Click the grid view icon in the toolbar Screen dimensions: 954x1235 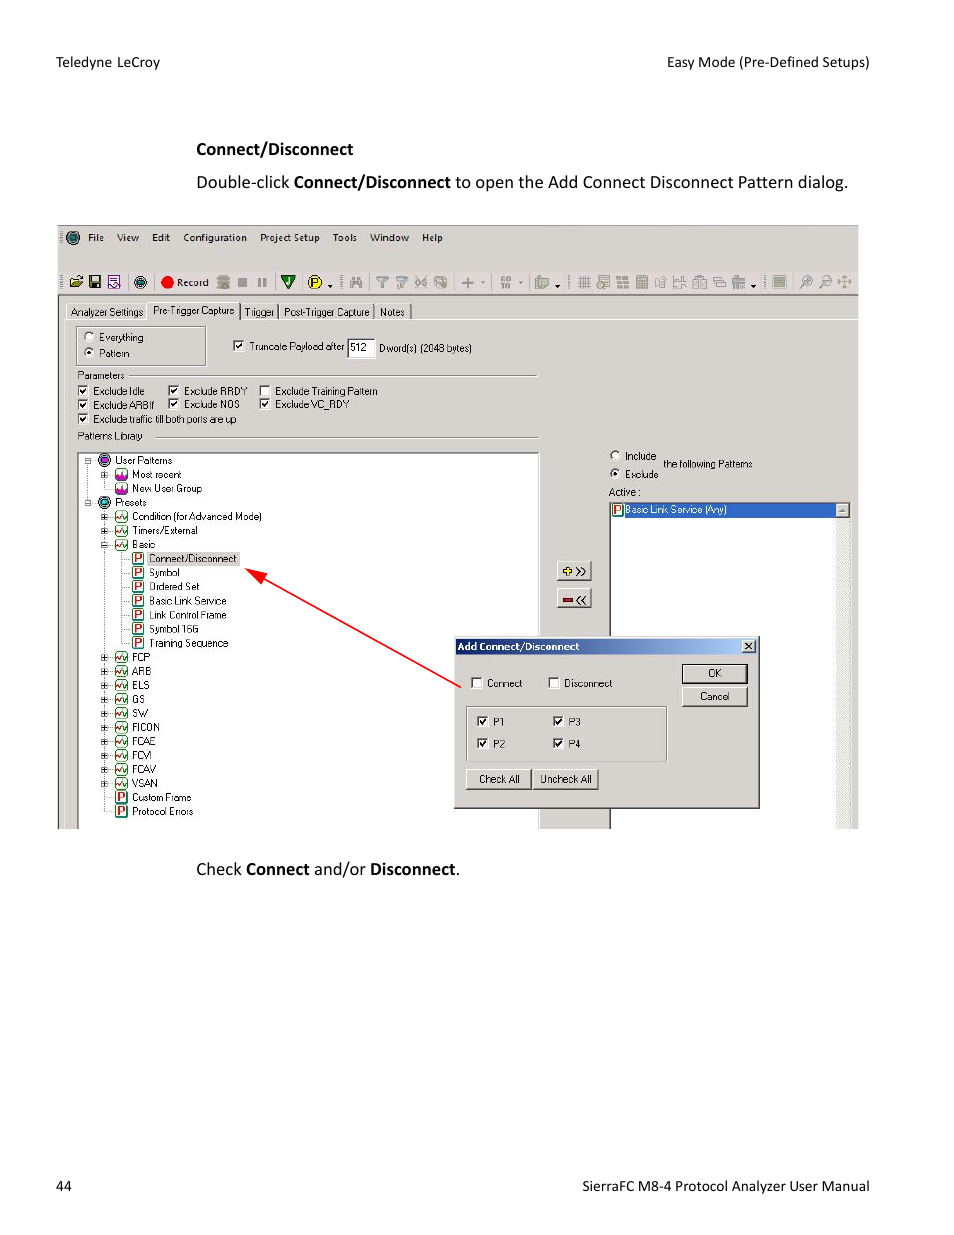[x=584, y=282]
